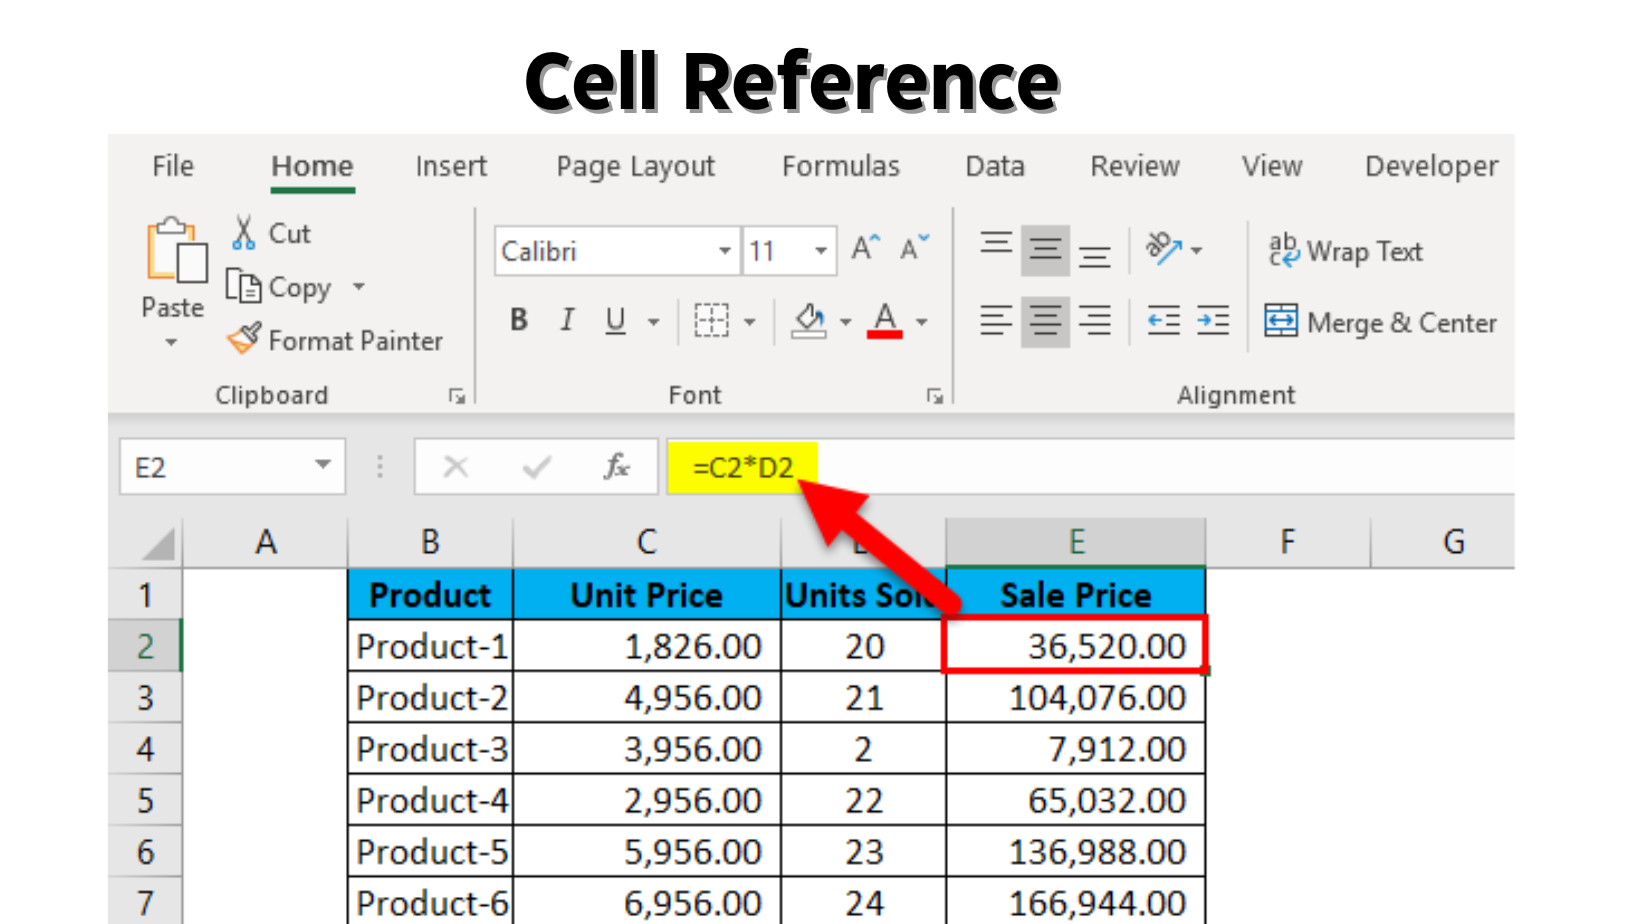1640x924 pixels.
Task: Click the Merge & Center button
Action: click(x=1380, y=323)
